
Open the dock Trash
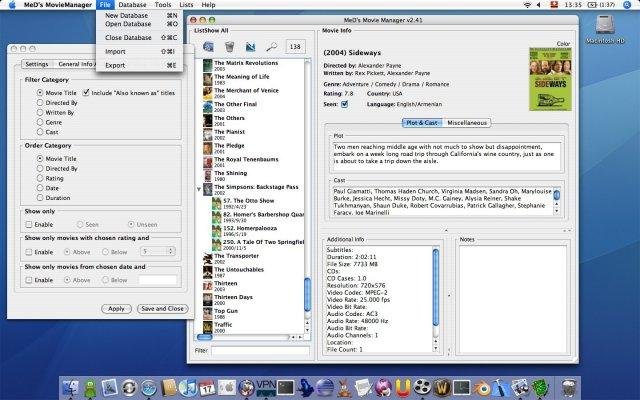569,388
